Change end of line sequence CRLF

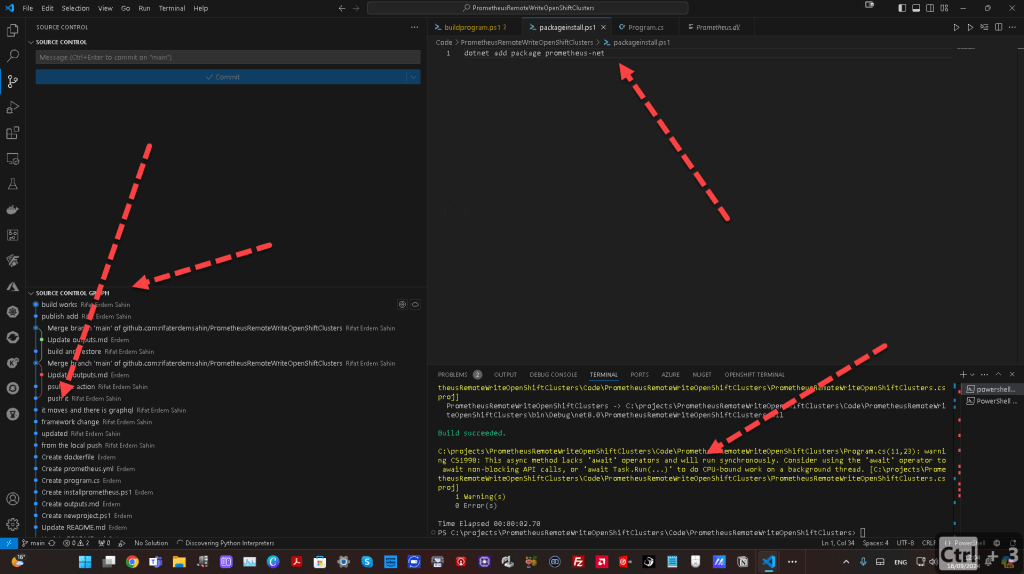click(x=928, y=543)
